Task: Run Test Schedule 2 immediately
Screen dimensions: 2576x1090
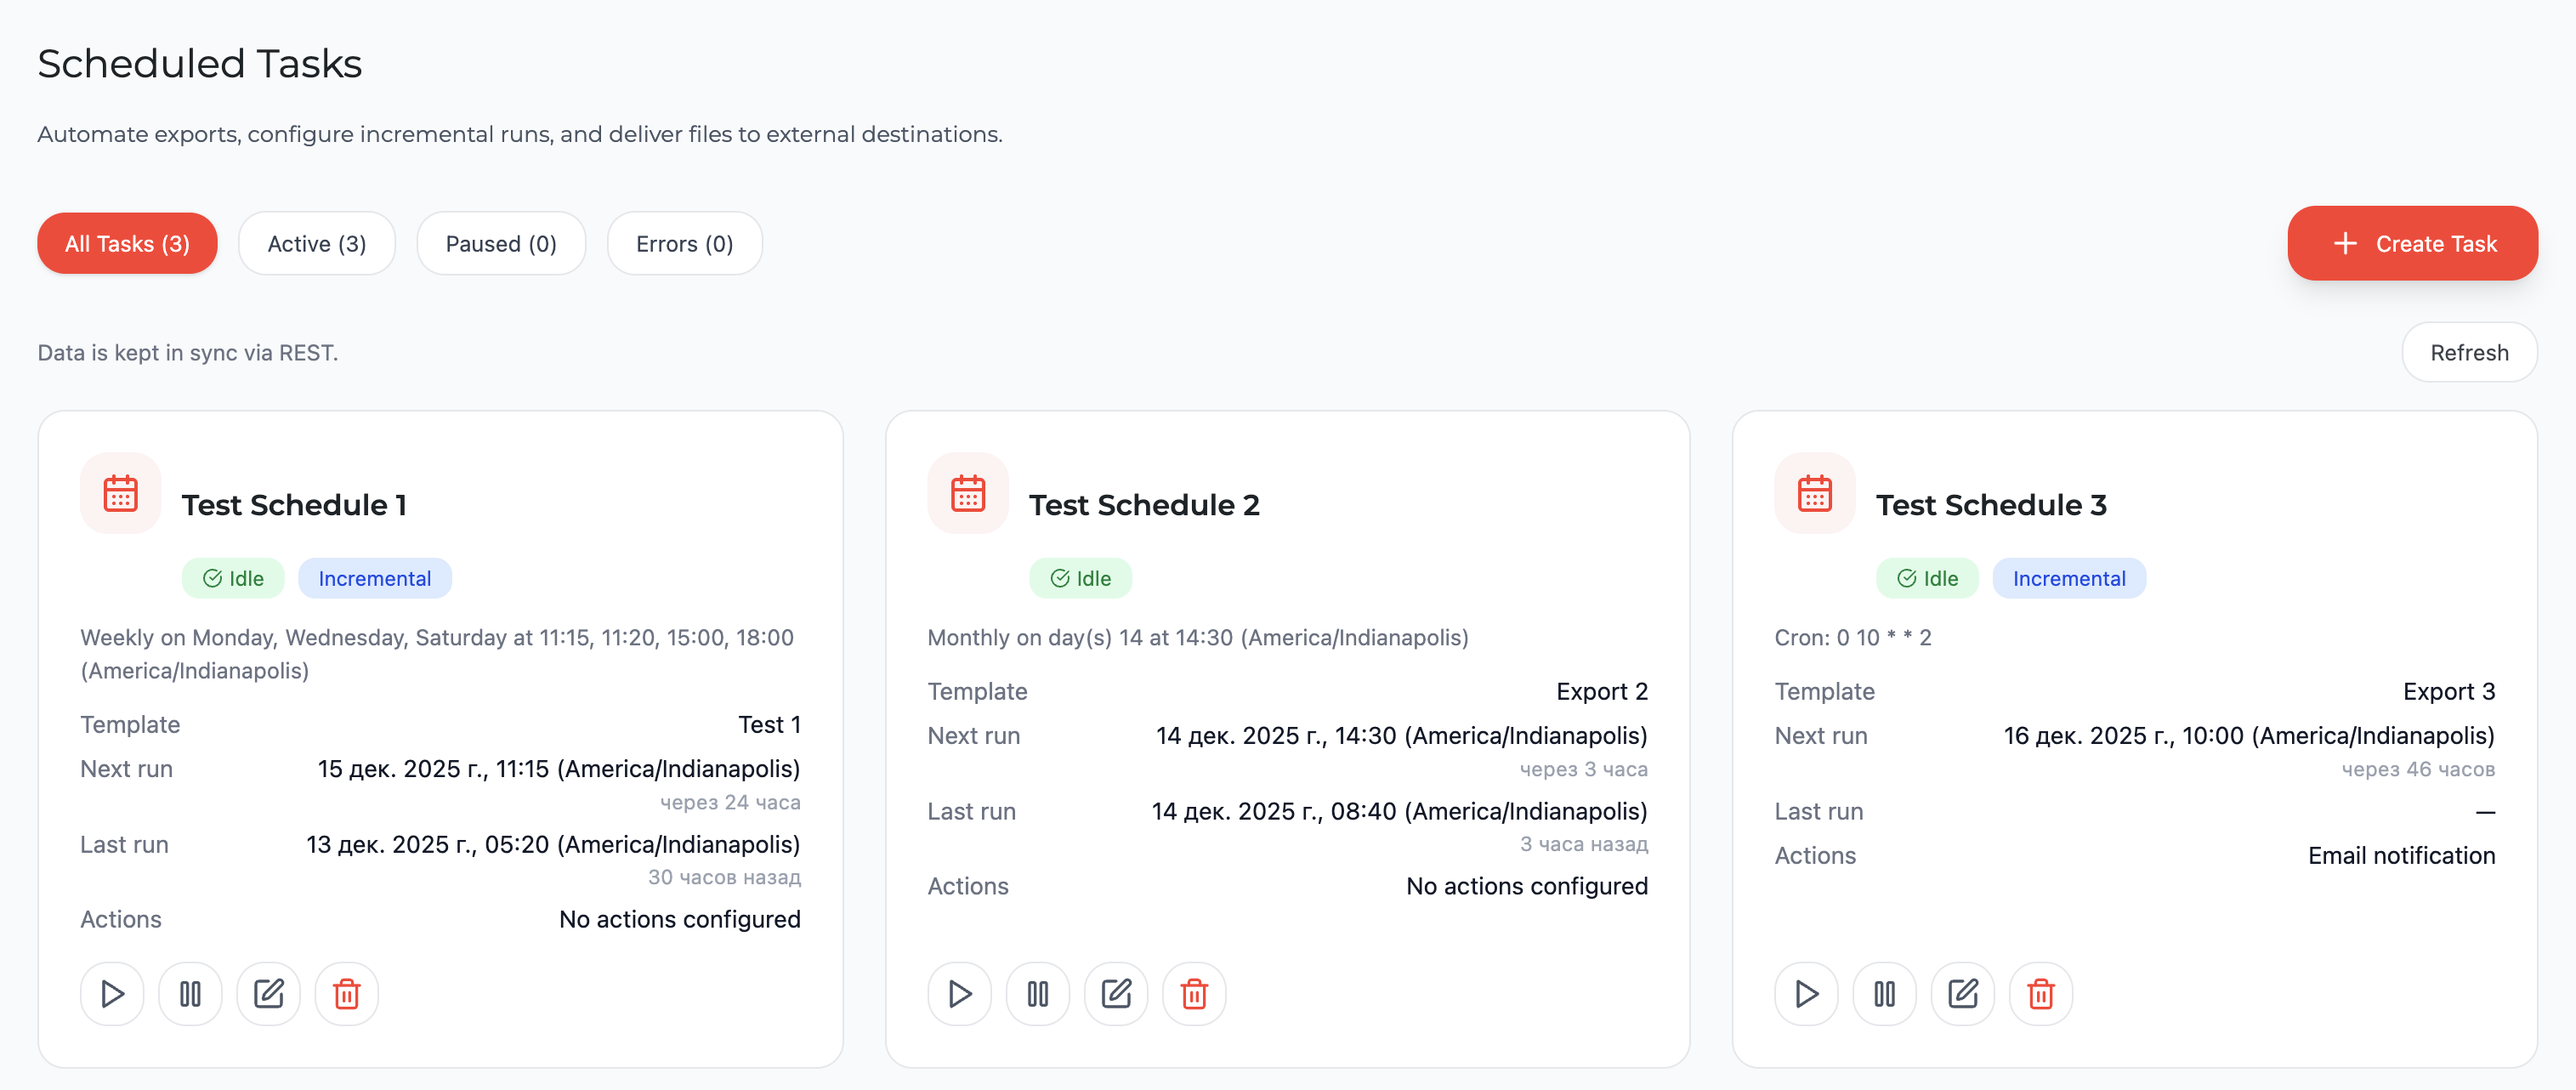Action: pos(959,993)
